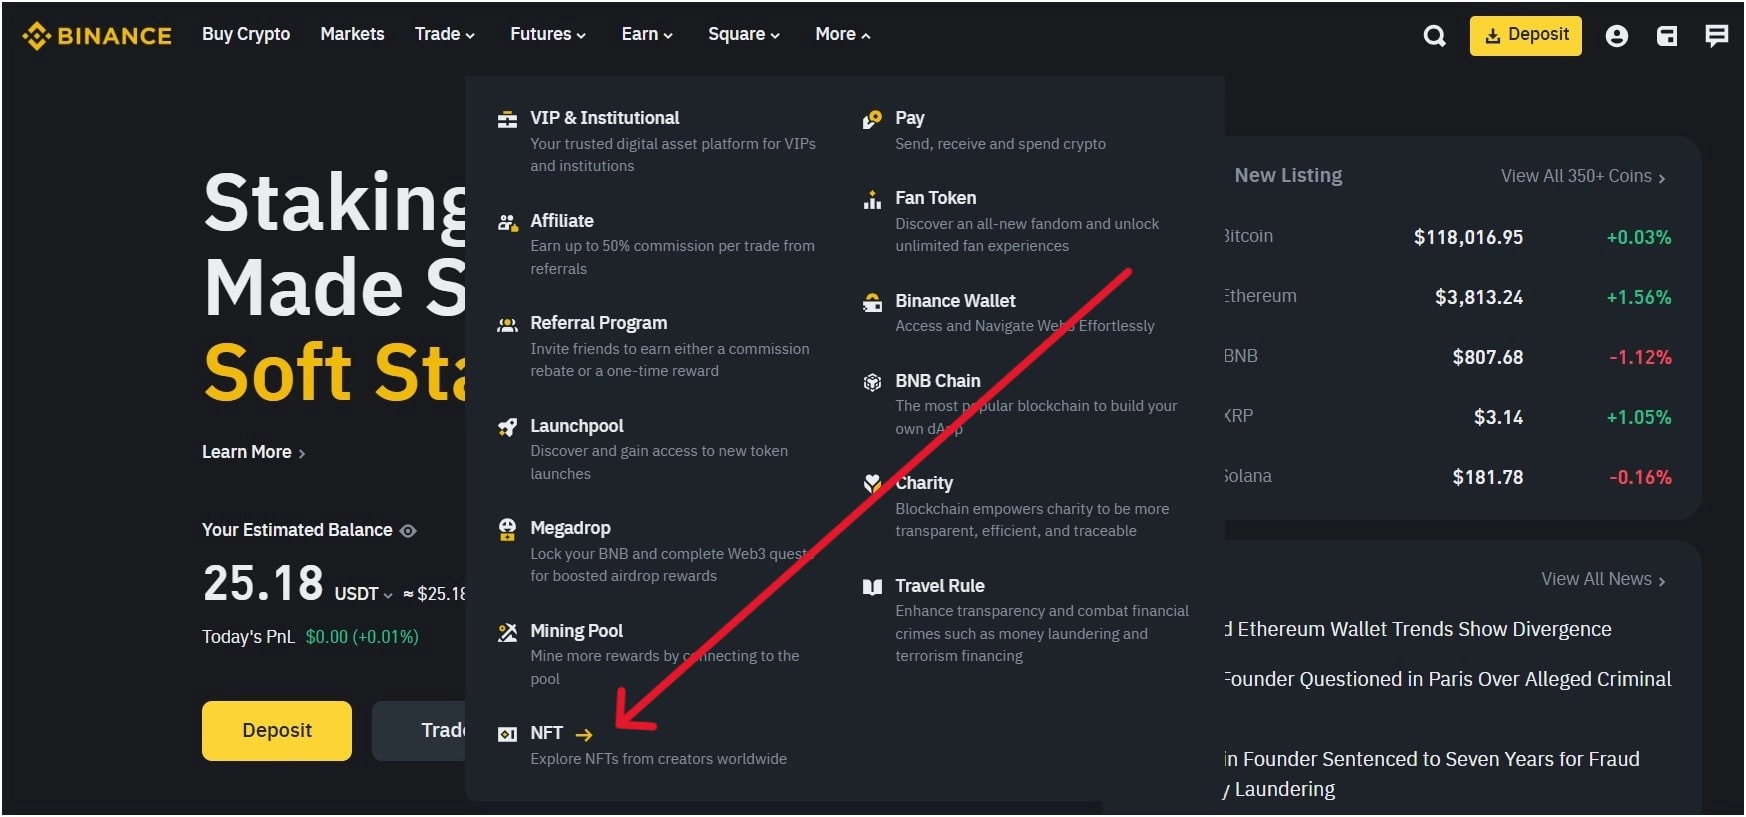Open Markets in the navigation

(x=352, y=34)
